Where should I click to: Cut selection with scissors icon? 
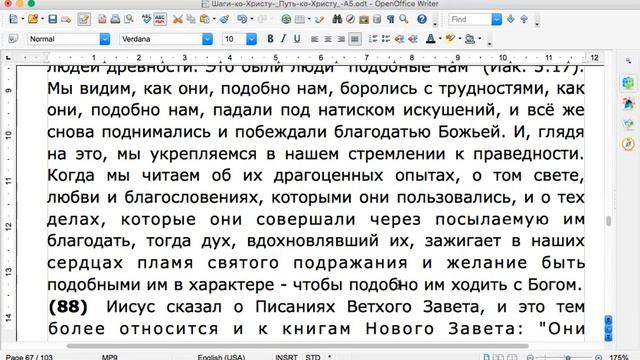(x=178, y=19)
